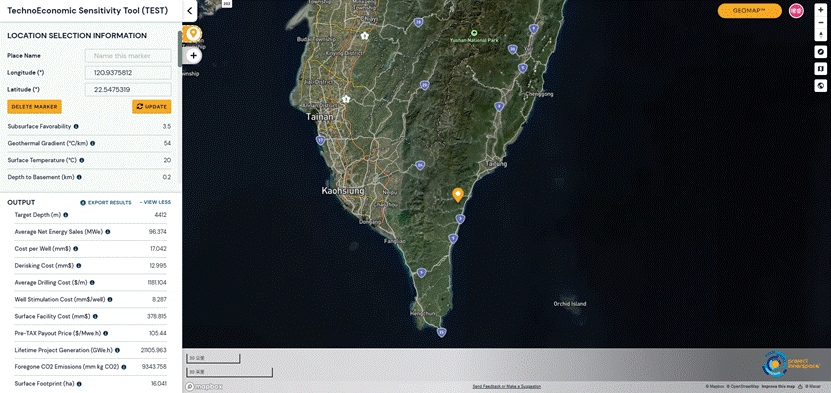Show info for Pre-TAX Payout Price
831x393 pixels.
pyautogui.click(x=105, y=334)
